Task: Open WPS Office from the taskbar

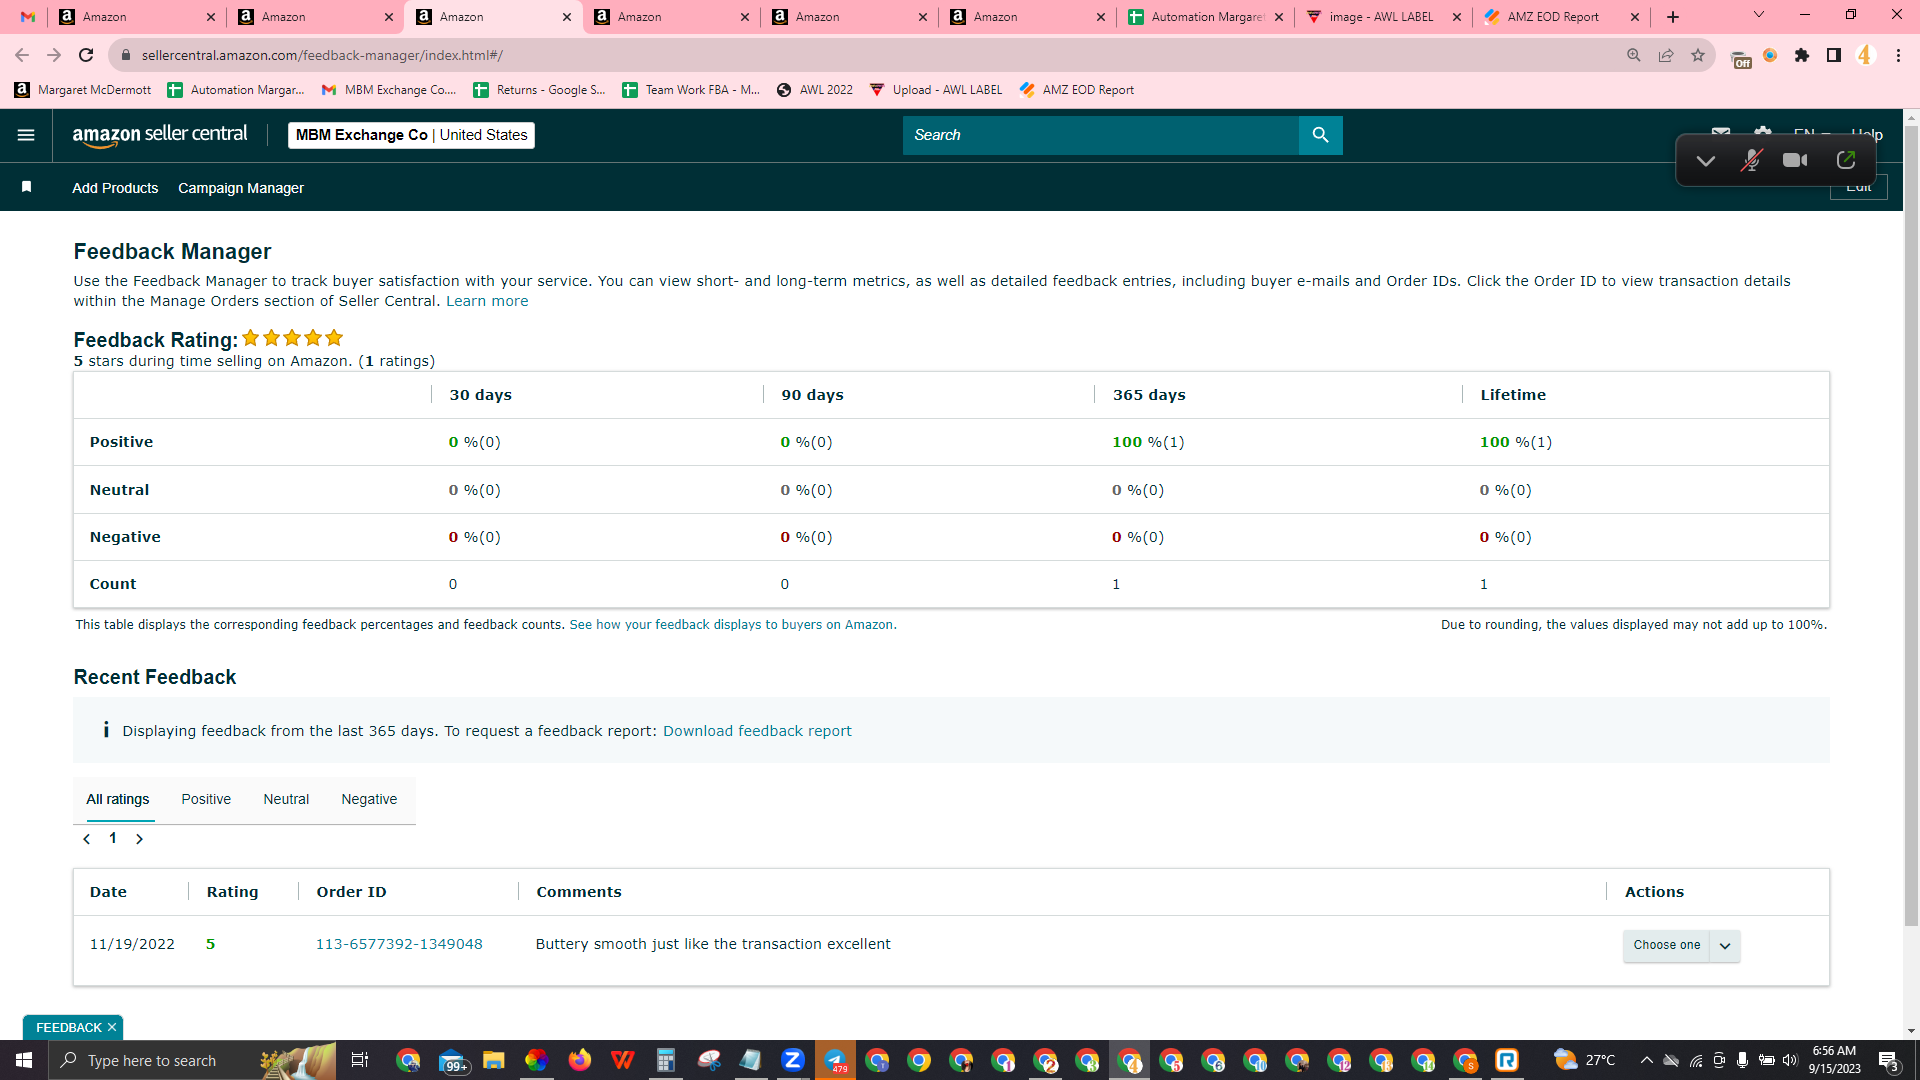Action: click(x=622, y=1060)
